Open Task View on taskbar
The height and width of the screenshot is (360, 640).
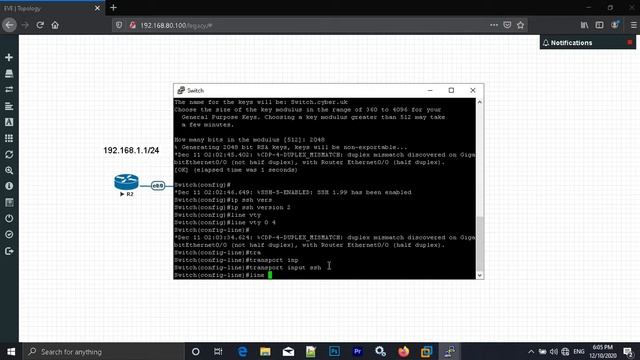218,351
